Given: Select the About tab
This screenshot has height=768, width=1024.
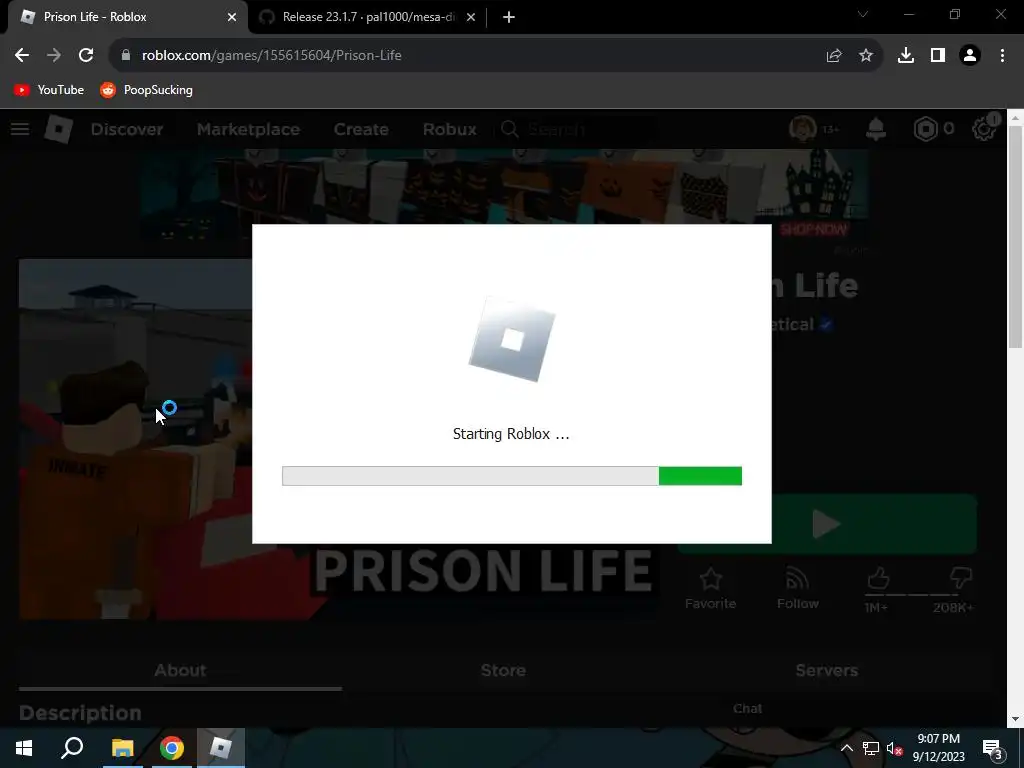Looking at the screenshot, I should pyautogui.click(x=180, y=671).
